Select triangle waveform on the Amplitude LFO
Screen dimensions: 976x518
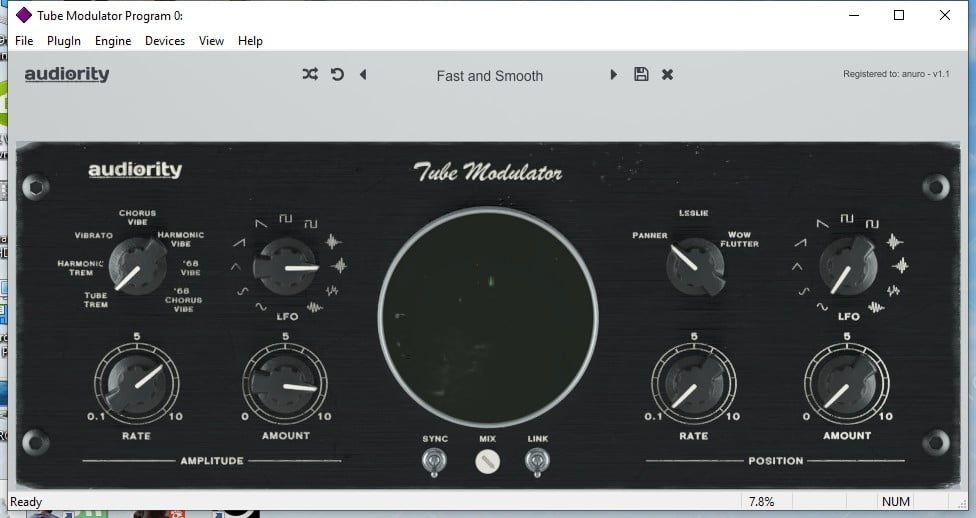point(235,267)
